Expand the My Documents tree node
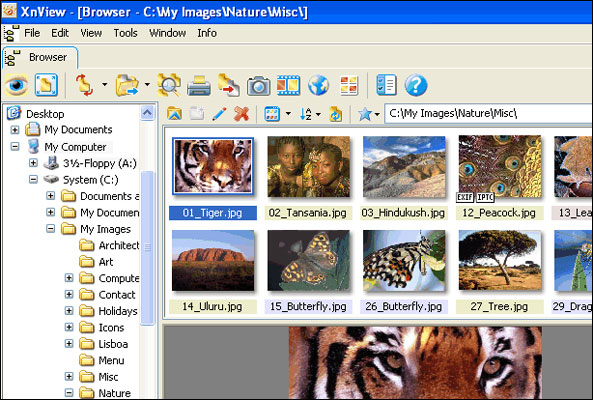 tap(15, 130)
